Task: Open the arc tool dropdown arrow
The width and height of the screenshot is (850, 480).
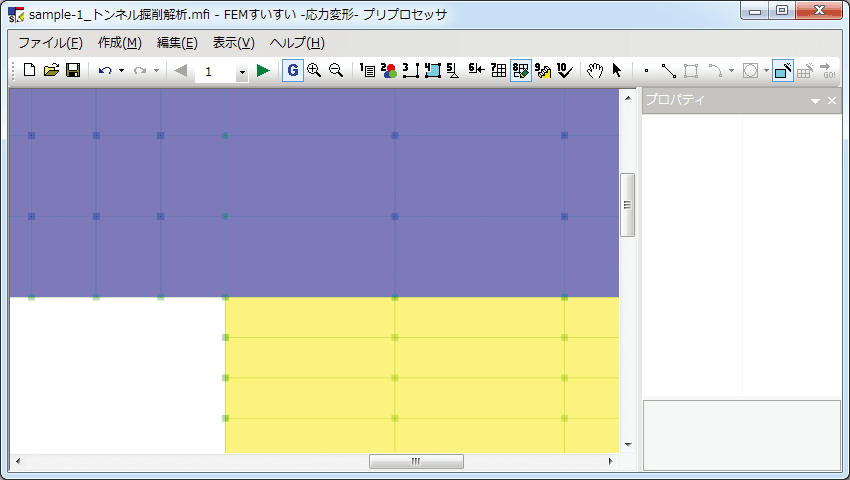Action: coord(731,71)
